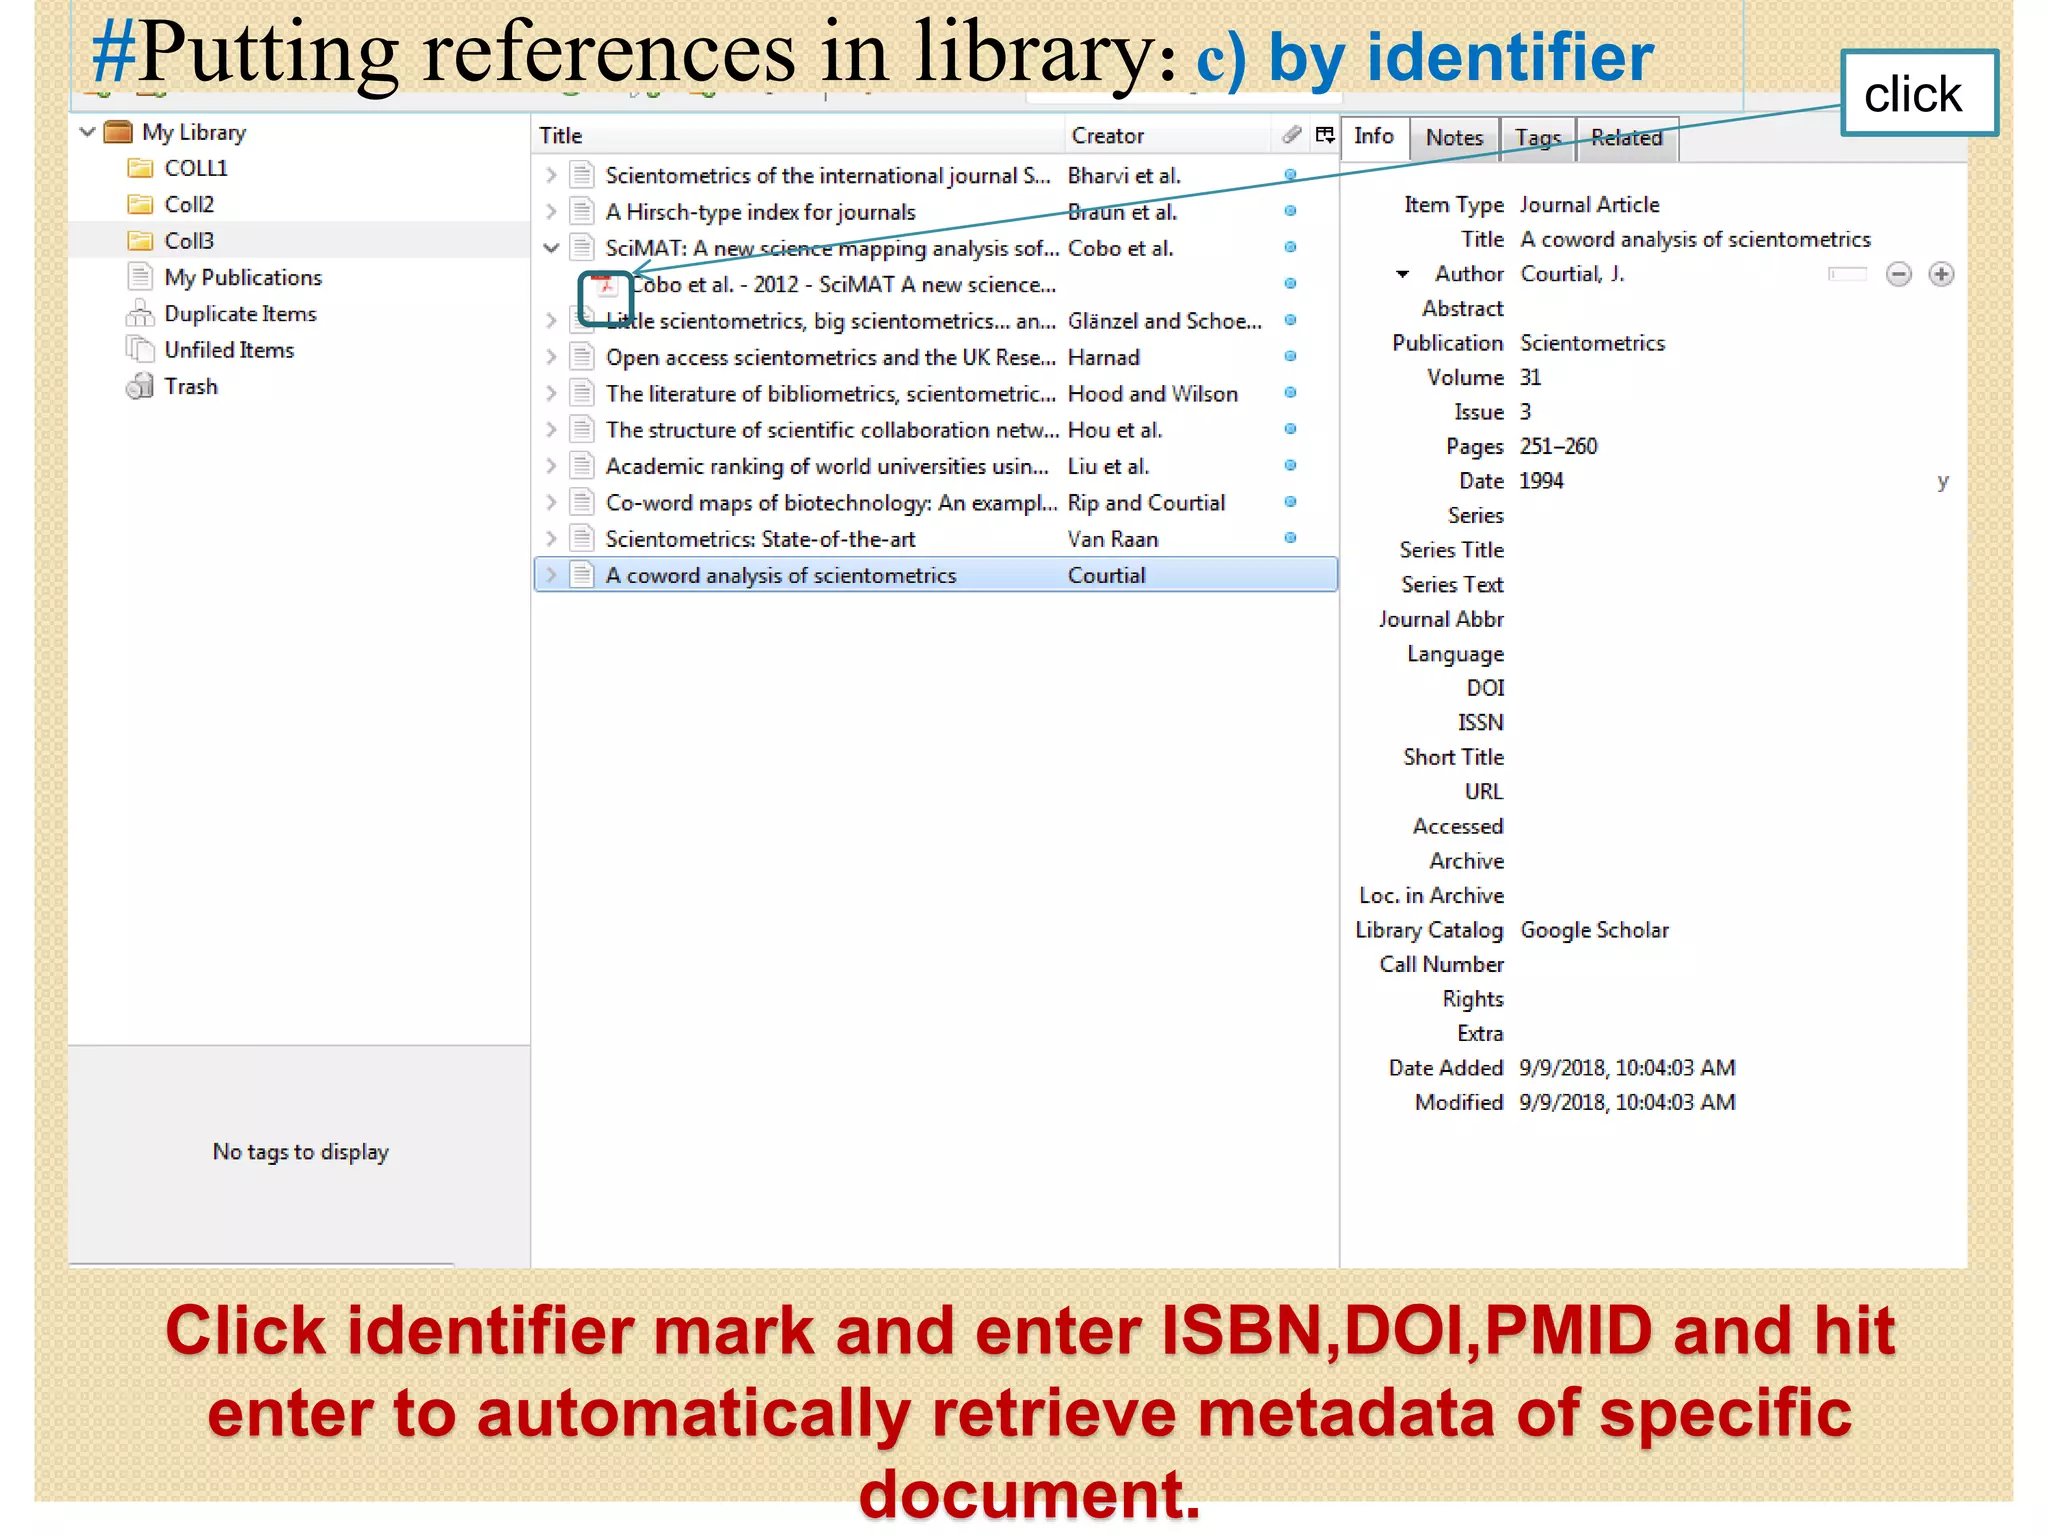
Task: Select the Liu et al. article icon
Action: pos(582,466)
